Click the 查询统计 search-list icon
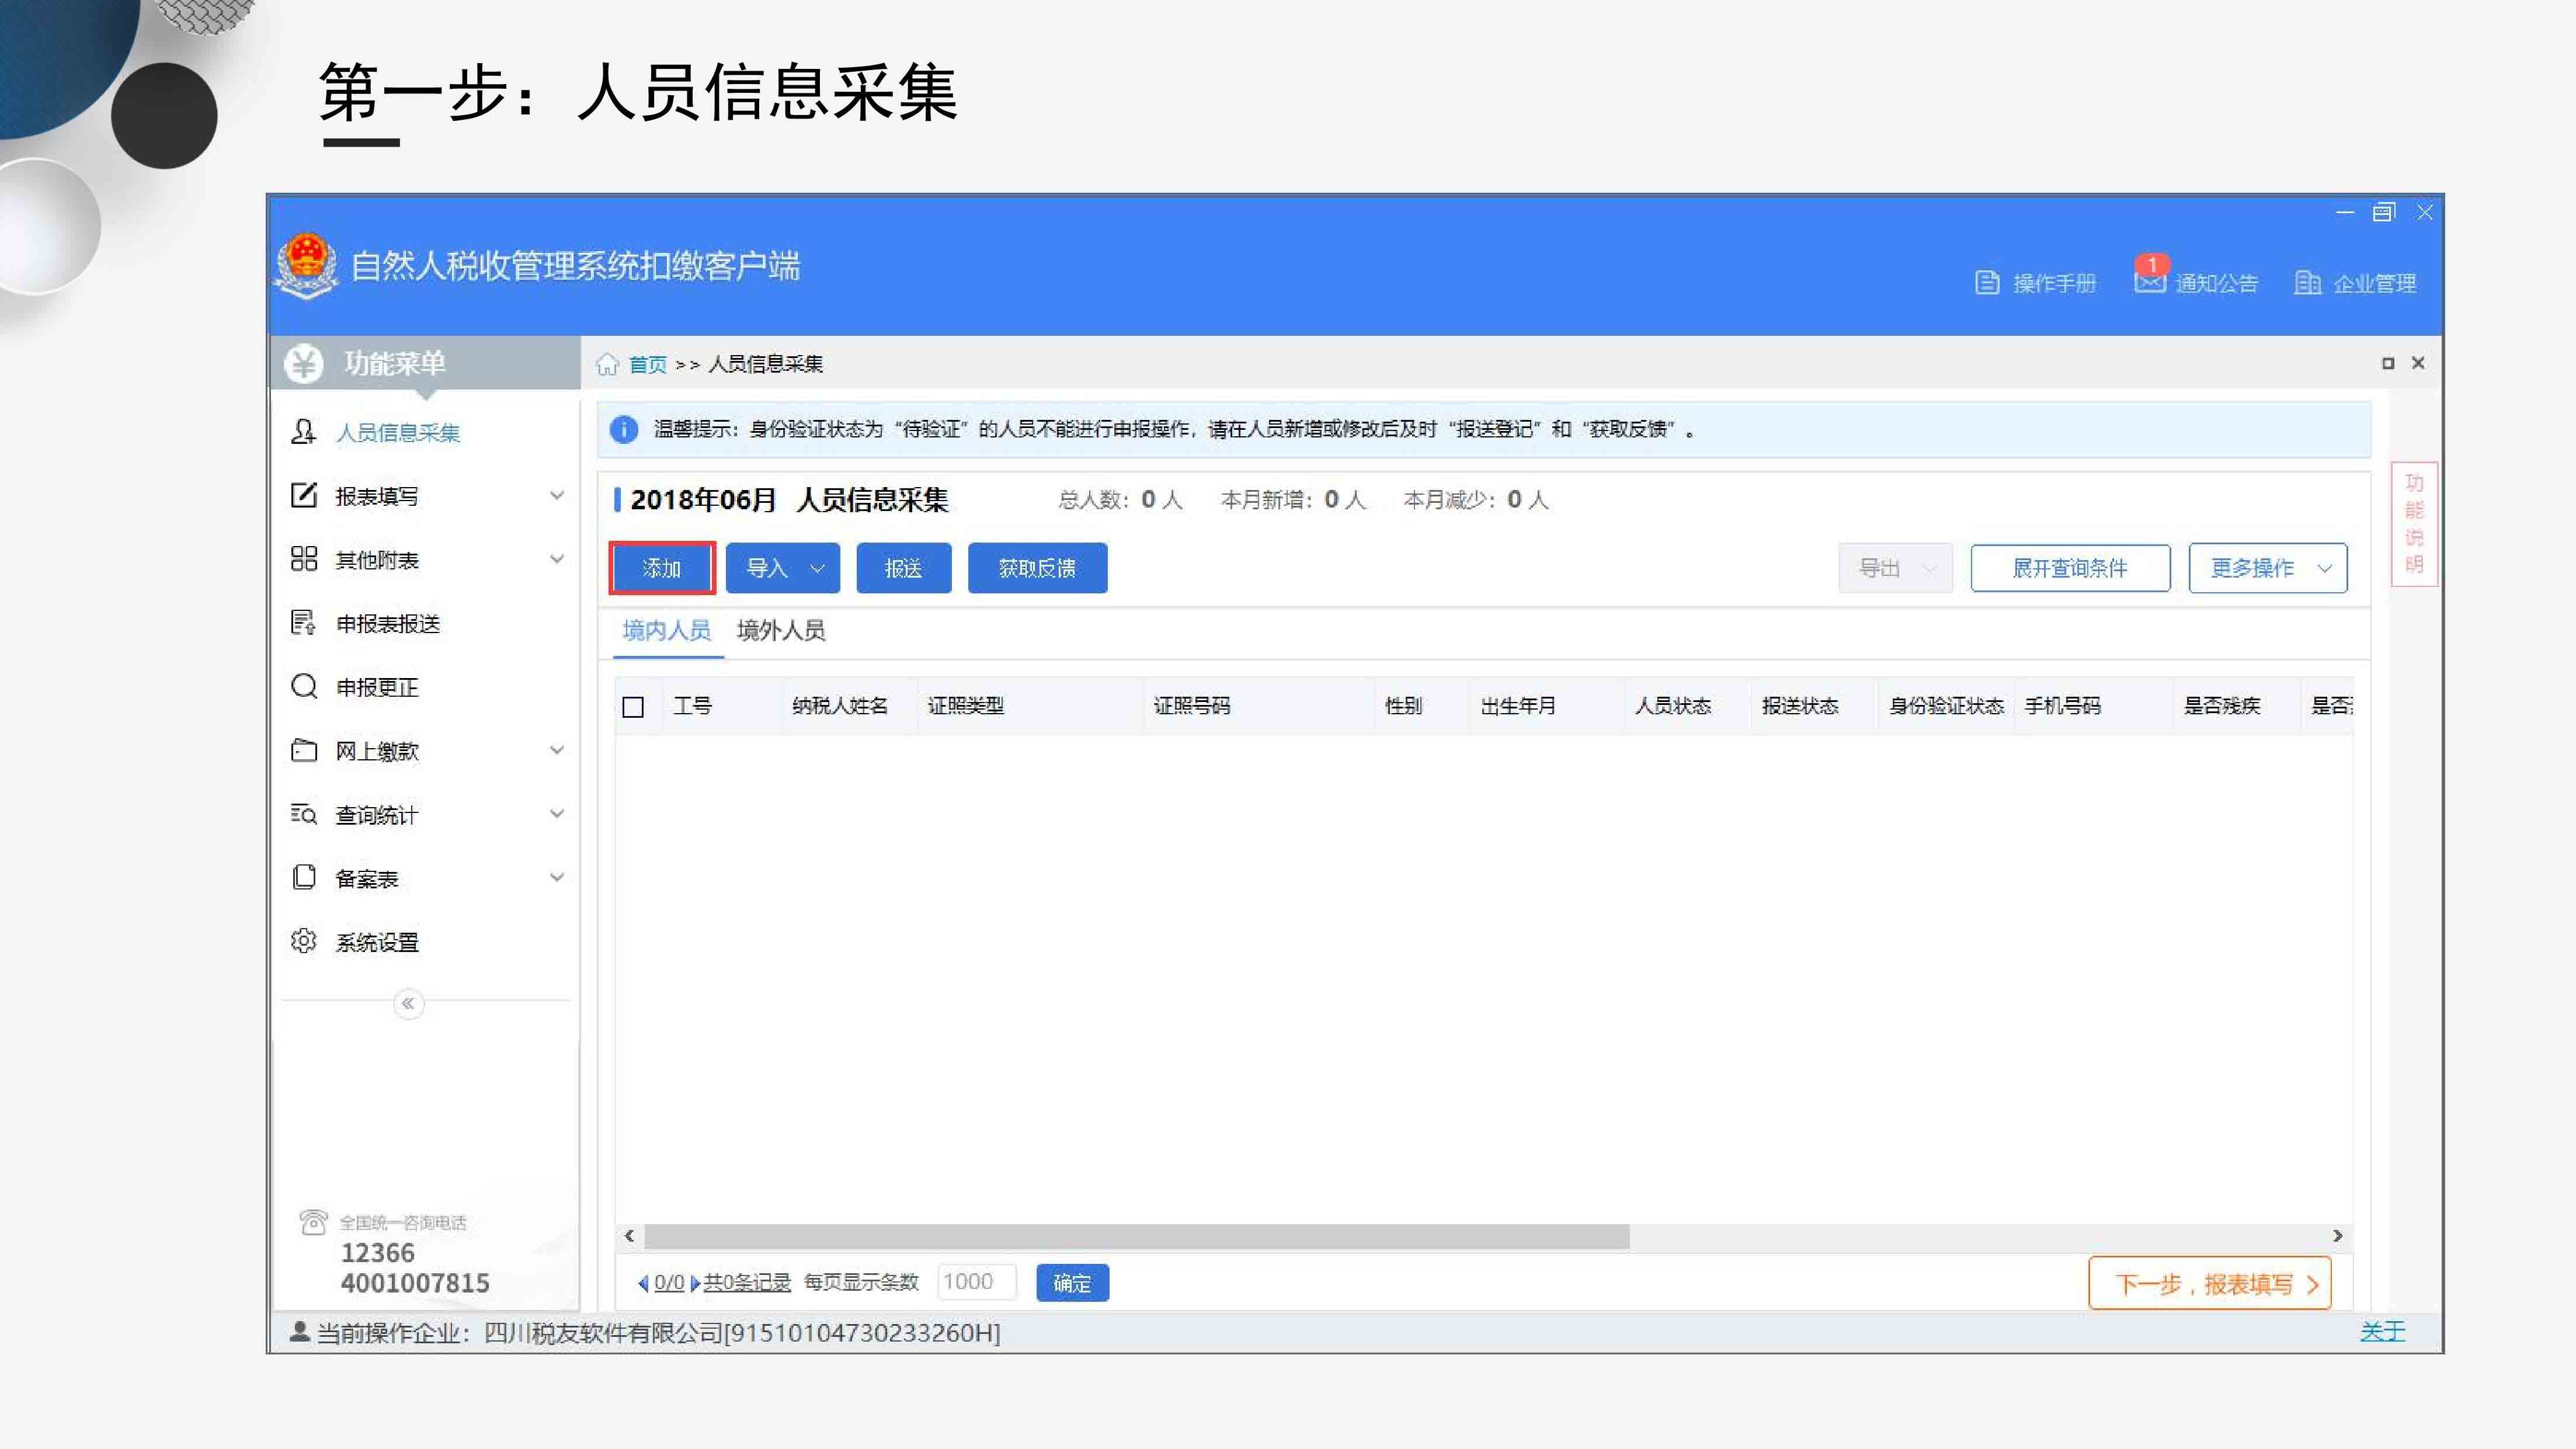Image resolution: width=2576 pixels, height=1449 pixels. pos(303,814)
